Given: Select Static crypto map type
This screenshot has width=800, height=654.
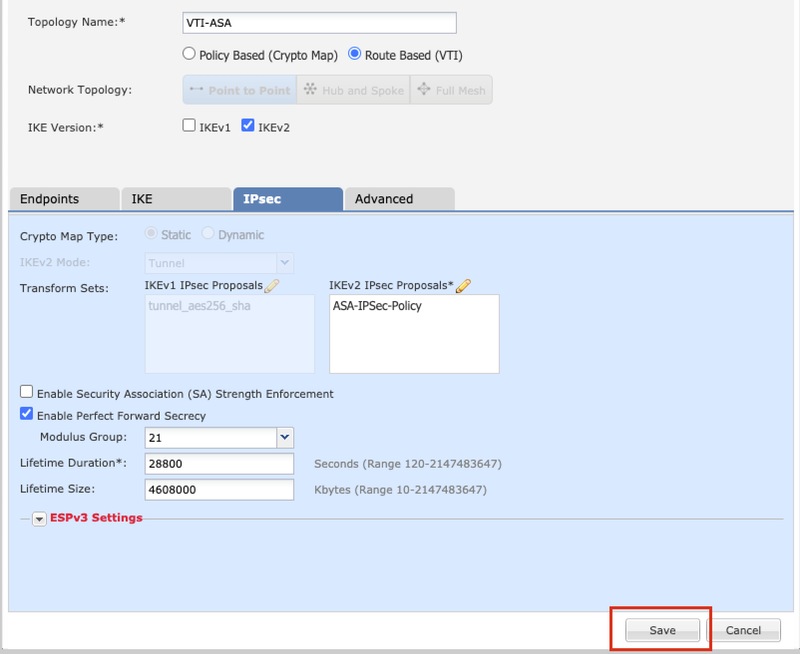Looking at the screenshot, I should click(x=151, y=234).
